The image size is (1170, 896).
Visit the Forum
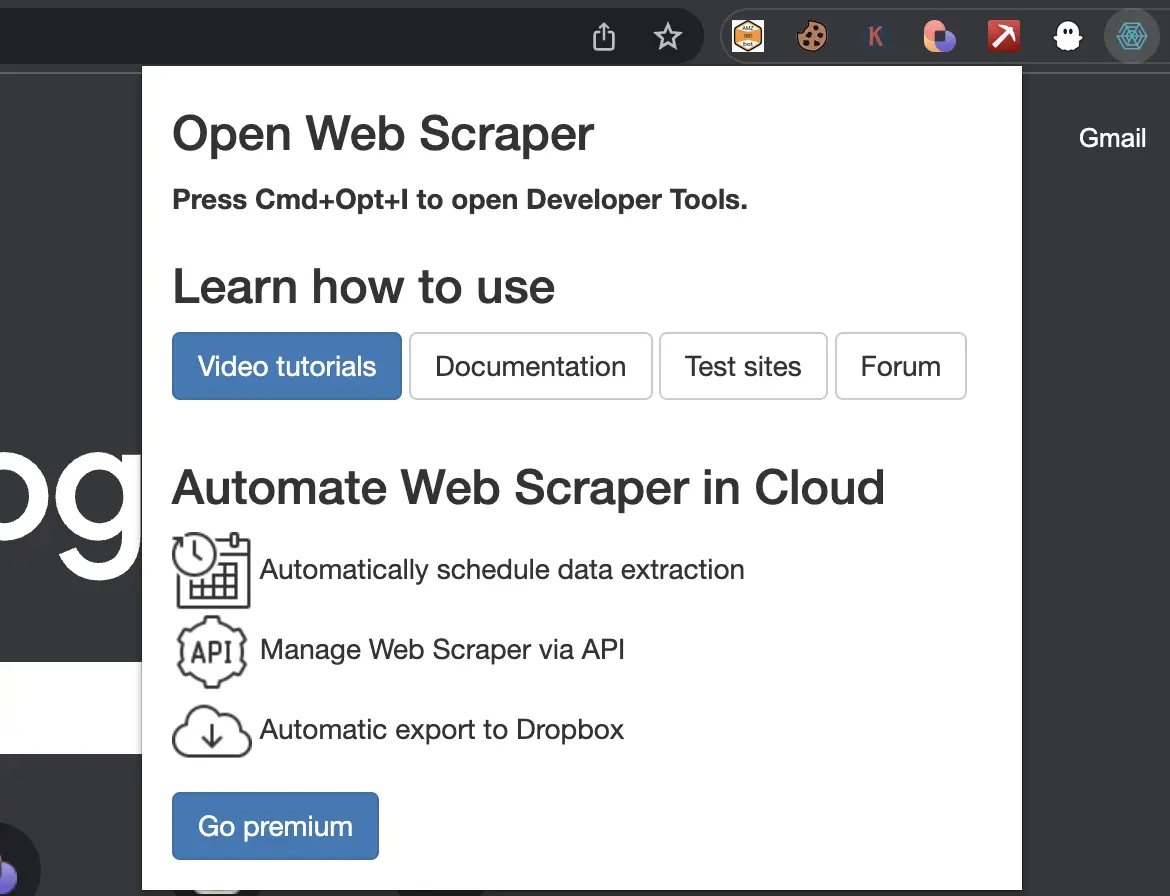[900, 366]
